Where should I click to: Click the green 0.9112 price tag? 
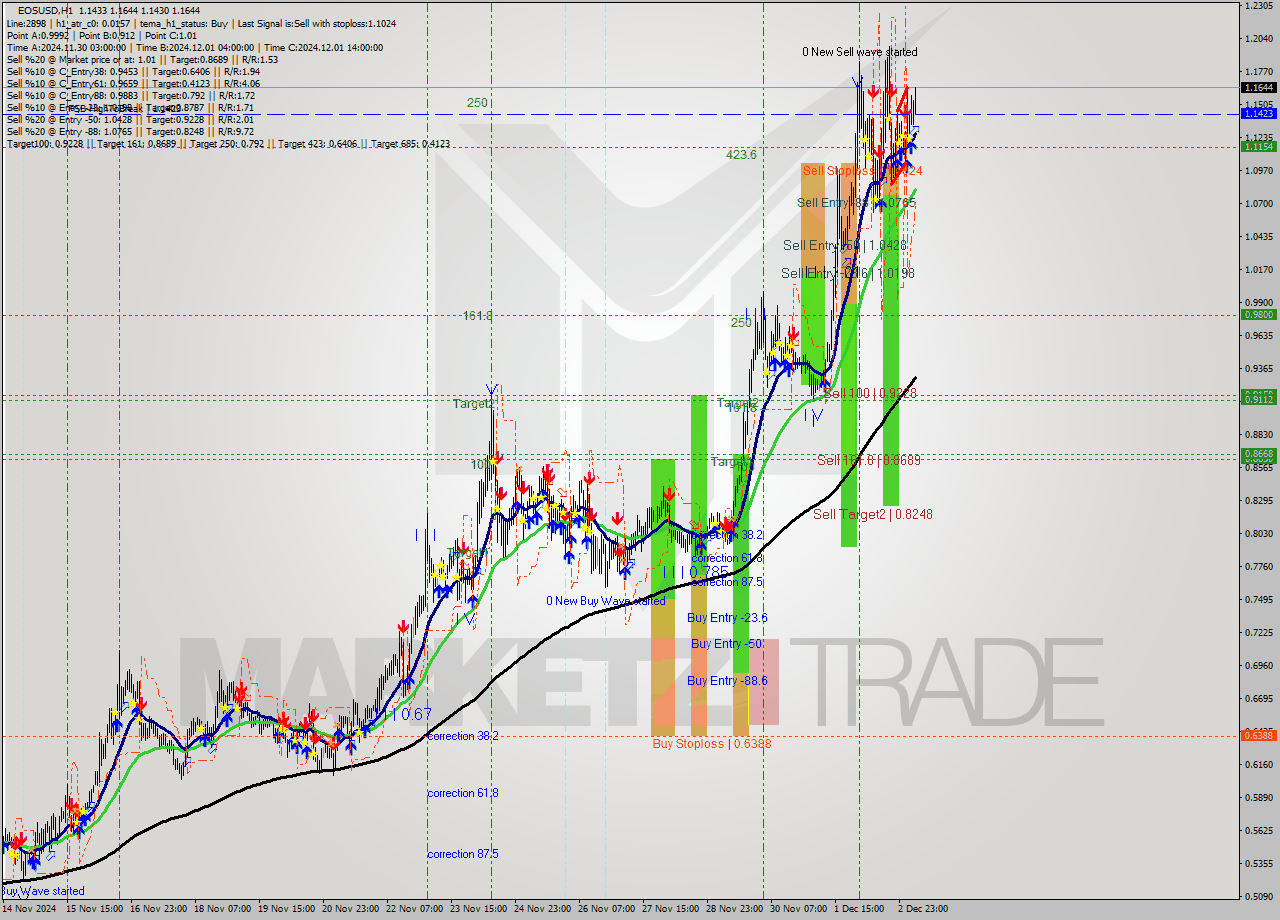[x=1258, y=399]
